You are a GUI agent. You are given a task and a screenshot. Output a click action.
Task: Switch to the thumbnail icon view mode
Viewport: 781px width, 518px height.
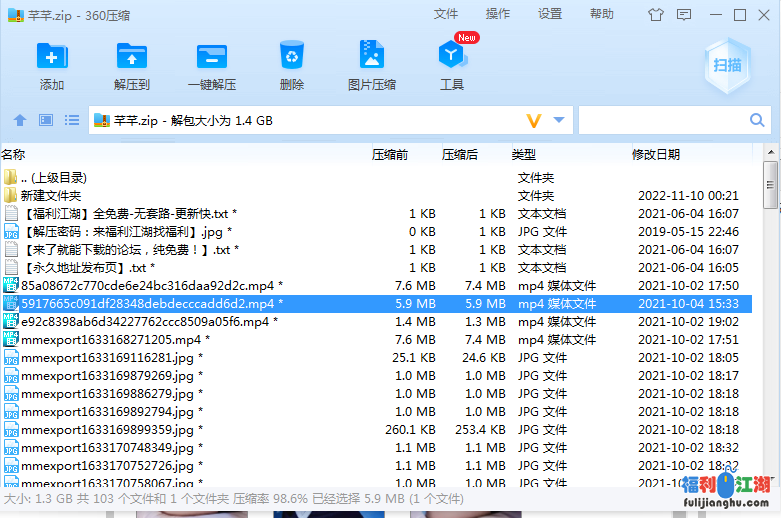(46, 120)
